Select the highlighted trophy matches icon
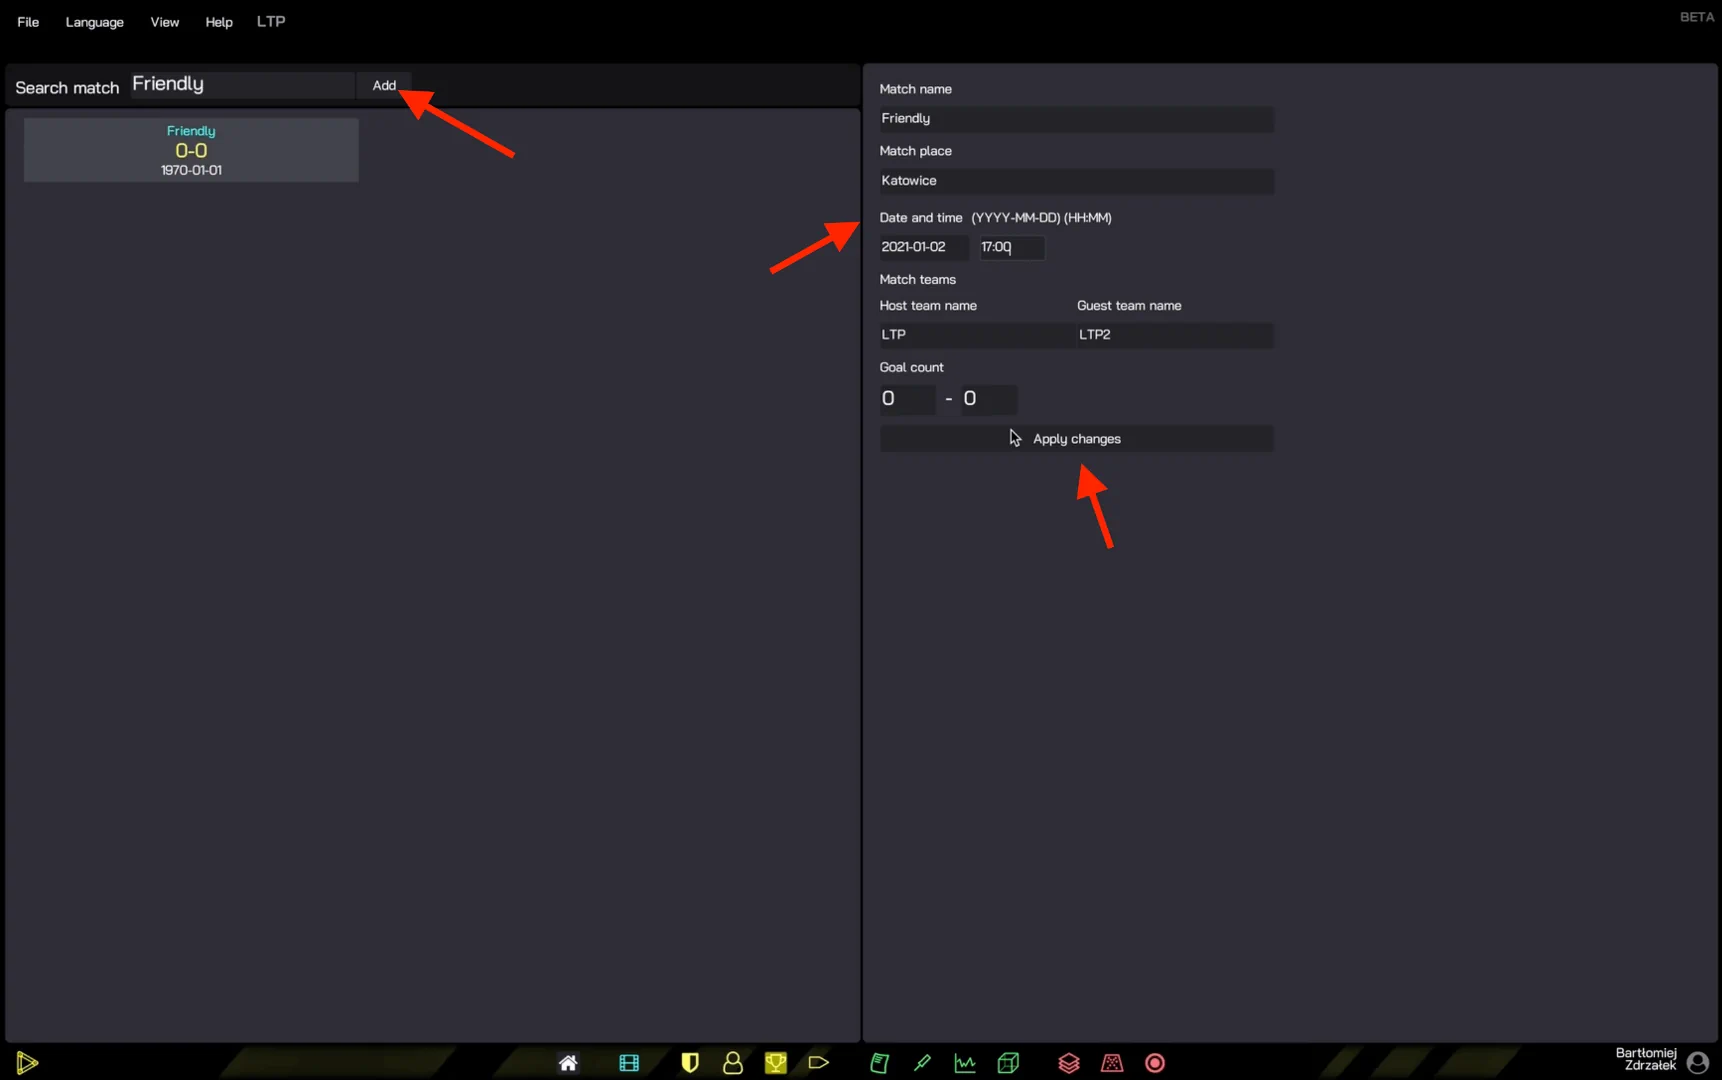1722x1080 pixels. click(776, 1063)
